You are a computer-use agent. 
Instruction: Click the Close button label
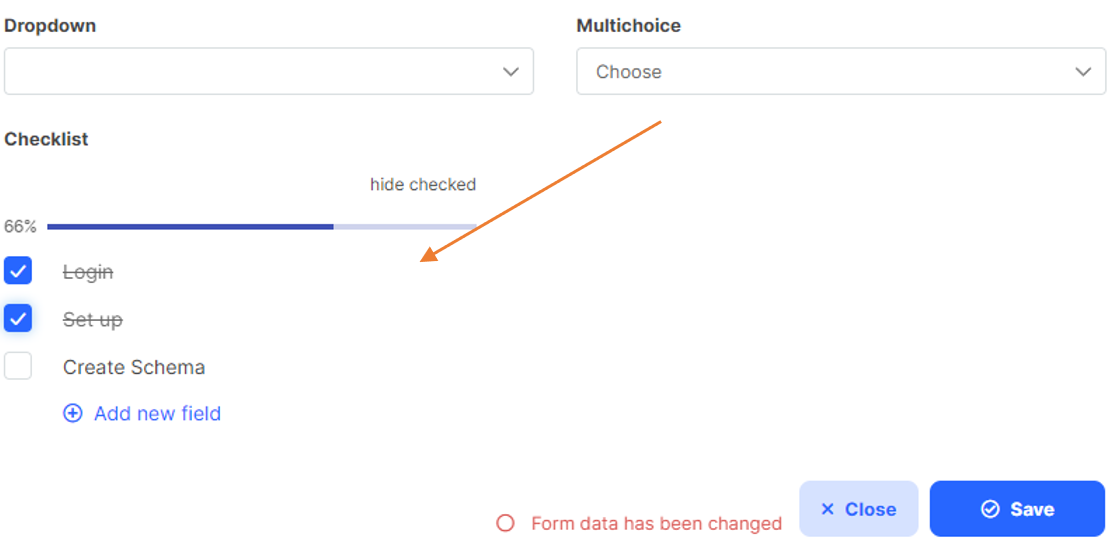871,509
